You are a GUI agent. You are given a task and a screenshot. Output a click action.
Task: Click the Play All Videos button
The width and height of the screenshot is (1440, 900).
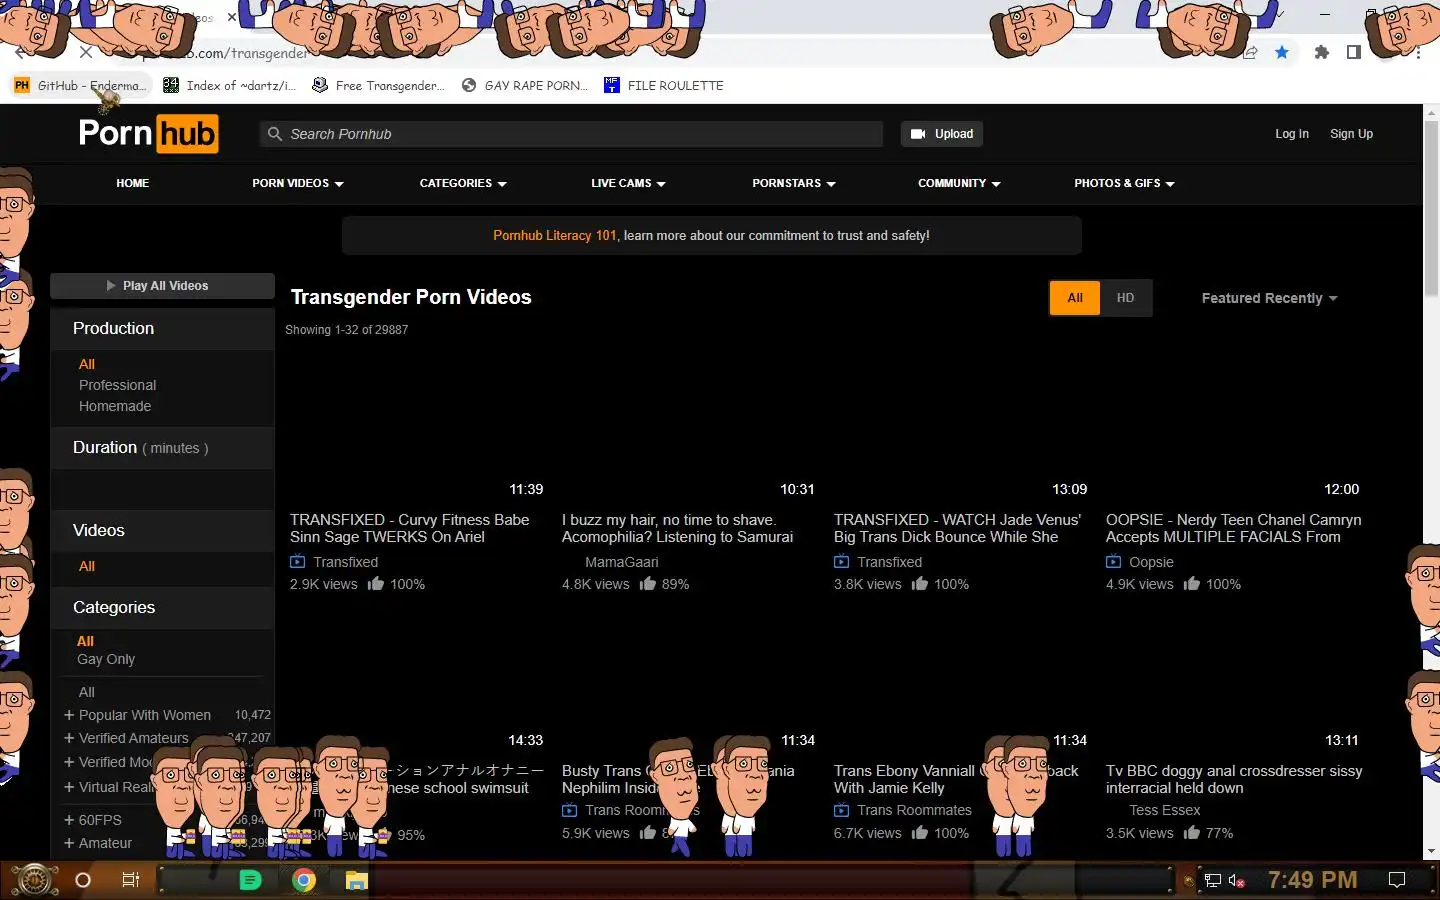[162, 286]
